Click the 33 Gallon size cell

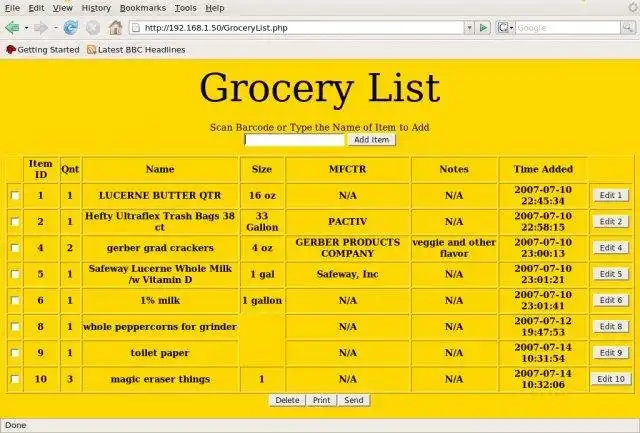point(262,222)
